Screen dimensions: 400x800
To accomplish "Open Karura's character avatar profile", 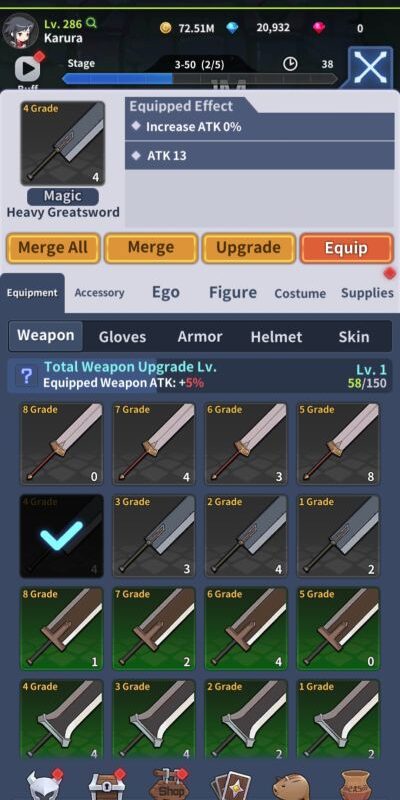I will (x=20, y=31).
